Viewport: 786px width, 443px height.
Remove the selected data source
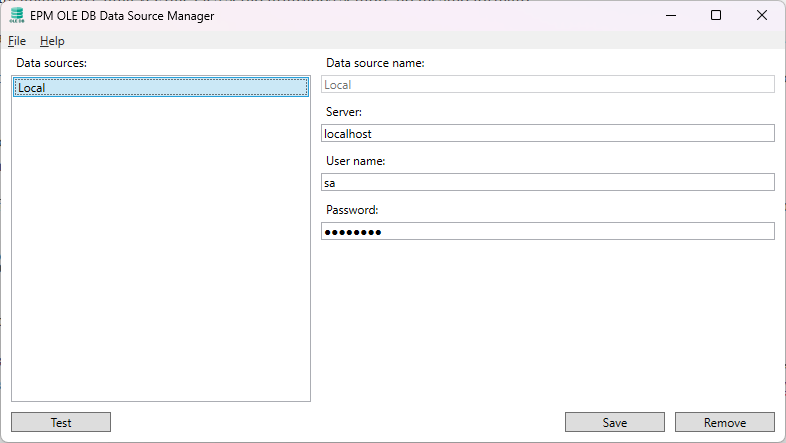[x=725, y=422]
